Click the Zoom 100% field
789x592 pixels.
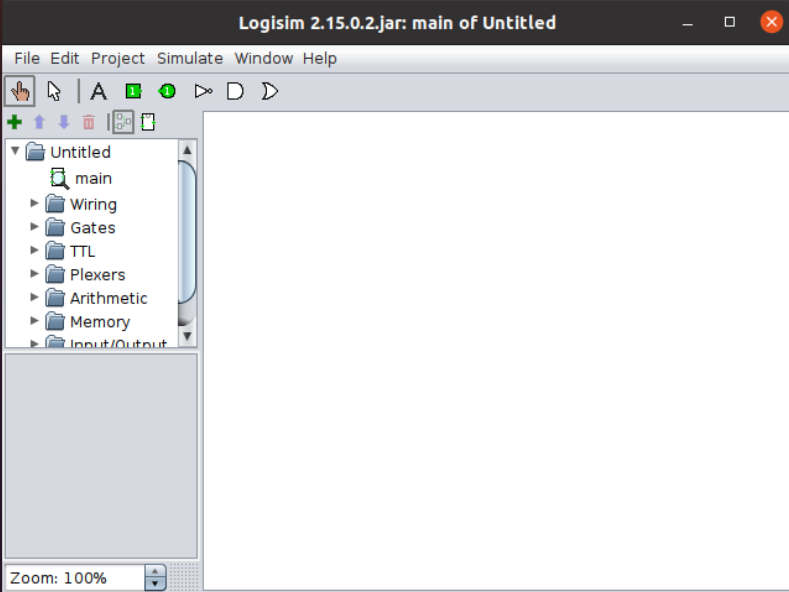click(75, 578)
